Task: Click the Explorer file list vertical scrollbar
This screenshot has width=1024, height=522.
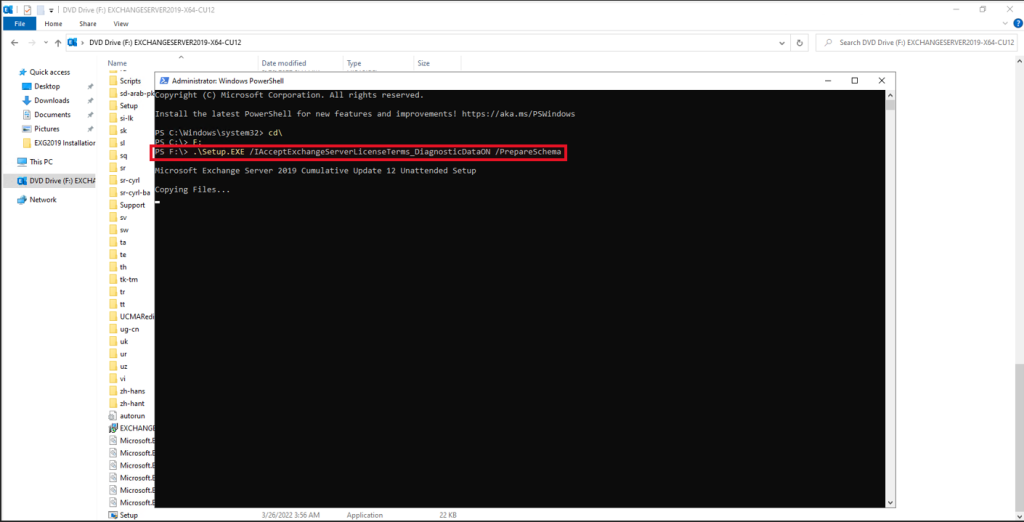Action: click(x=1019, y=288)
